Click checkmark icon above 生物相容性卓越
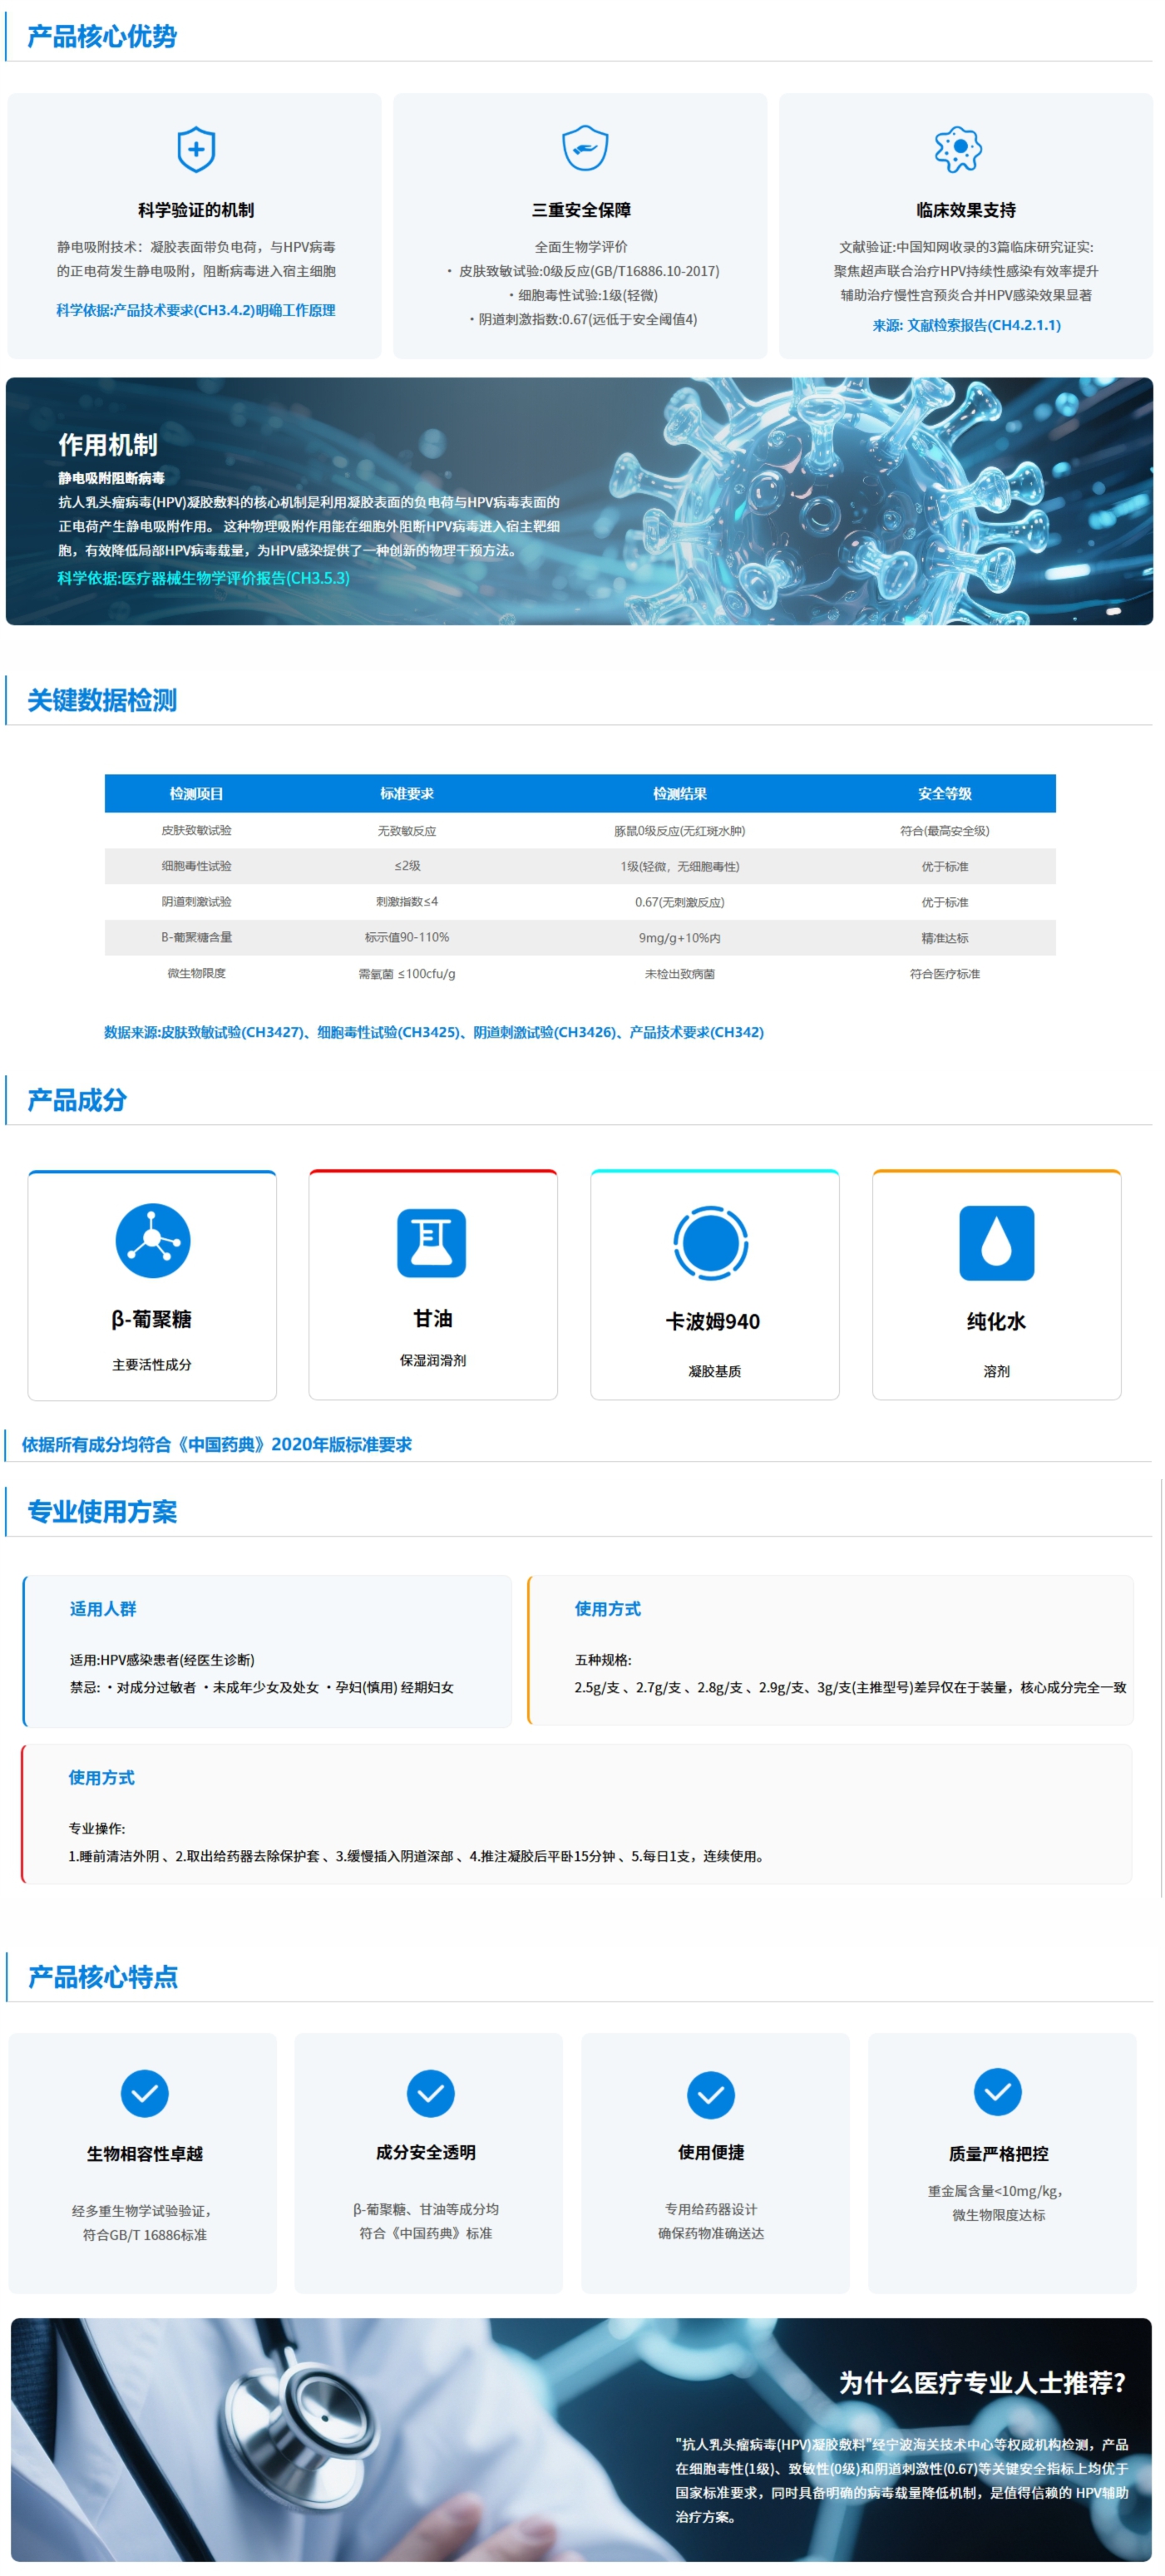Viewport: 1165px width, 2576px height. click(x=145, y=2092)
